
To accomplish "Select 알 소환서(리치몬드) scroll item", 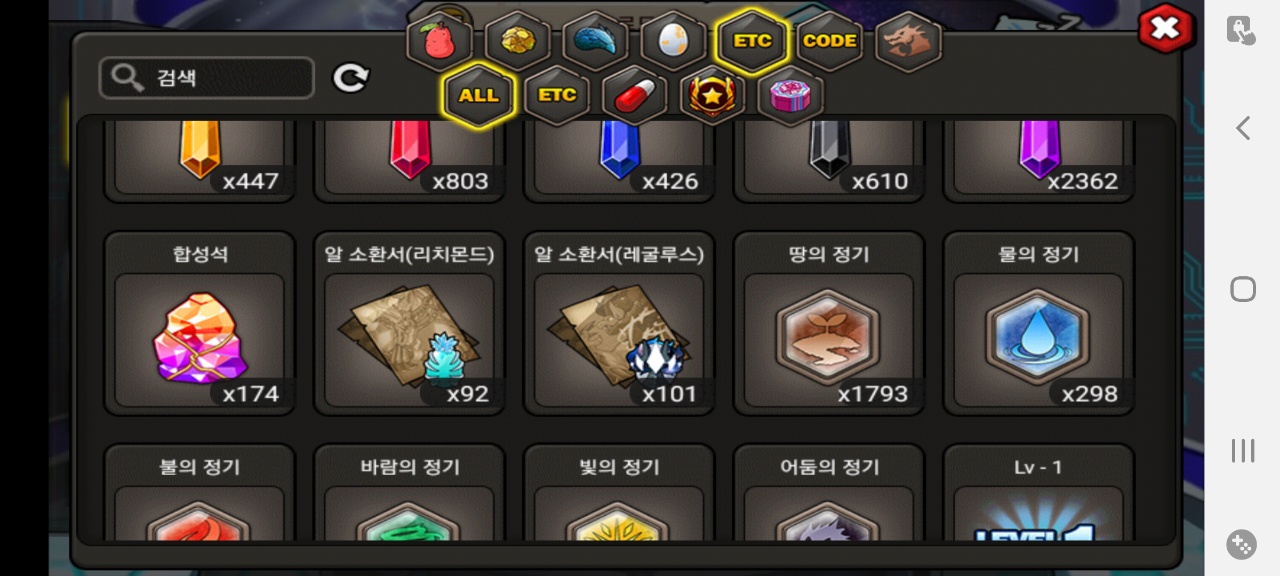I will pos(410,323).
